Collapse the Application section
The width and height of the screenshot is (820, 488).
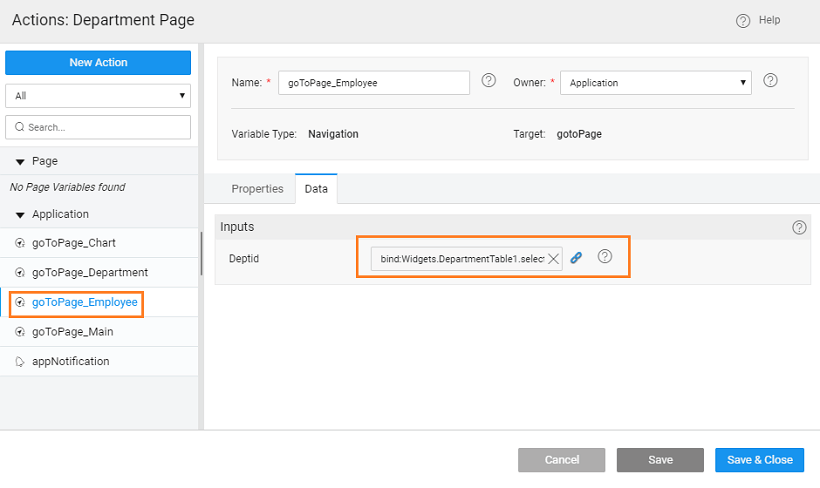click(20, 215)
